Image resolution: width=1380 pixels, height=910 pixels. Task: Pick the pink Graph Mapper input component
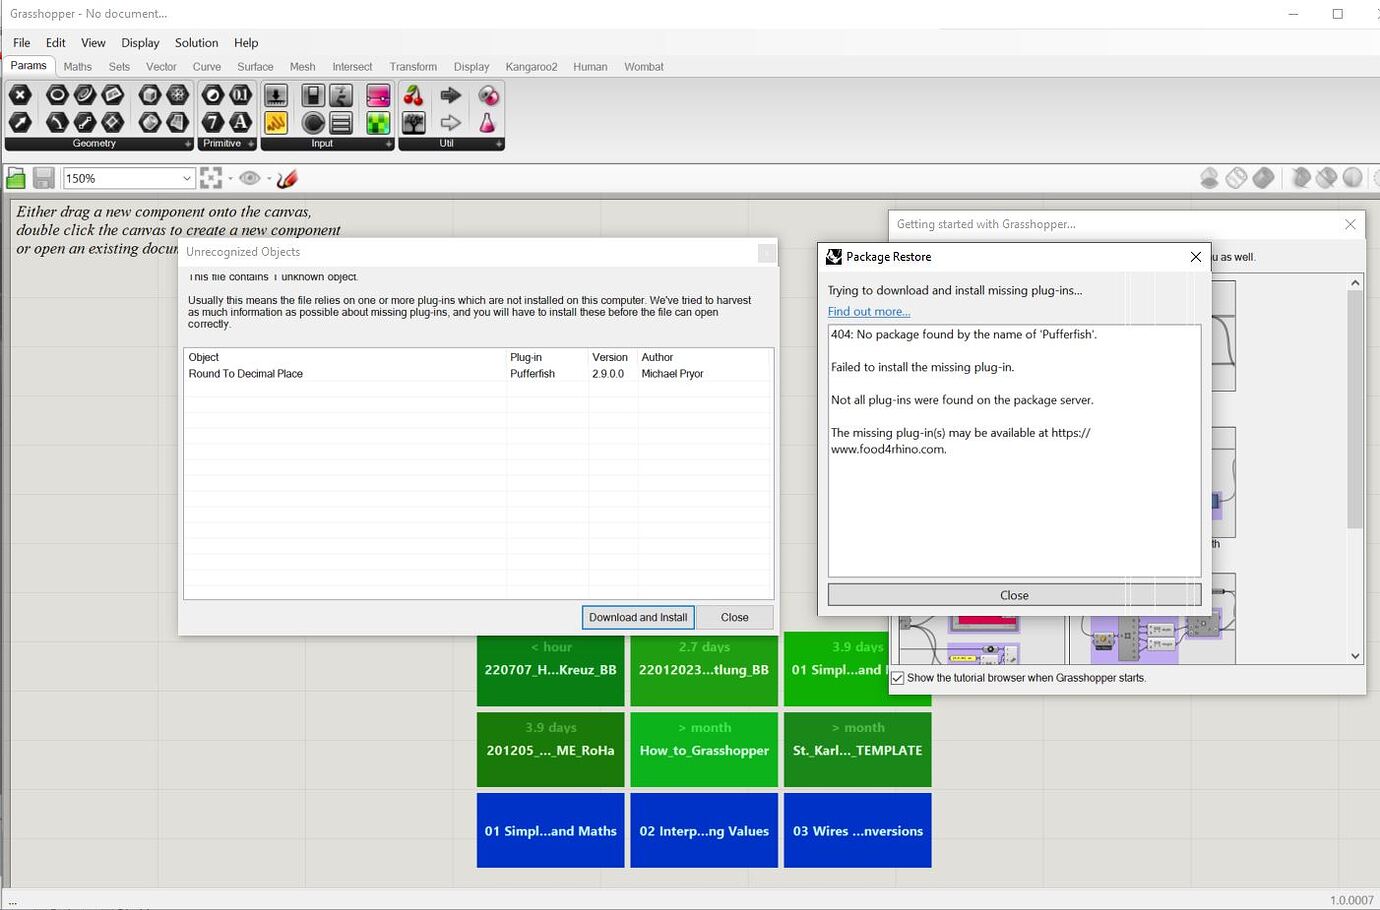click(378, 95)
